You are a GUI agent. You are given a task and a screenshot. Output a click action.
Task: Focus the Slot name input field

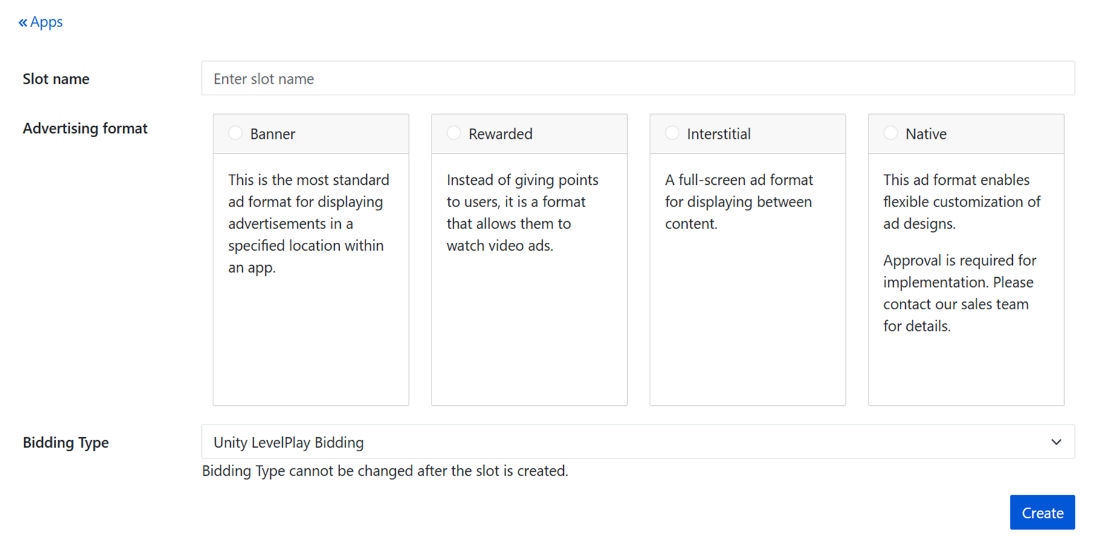(637, 79)
